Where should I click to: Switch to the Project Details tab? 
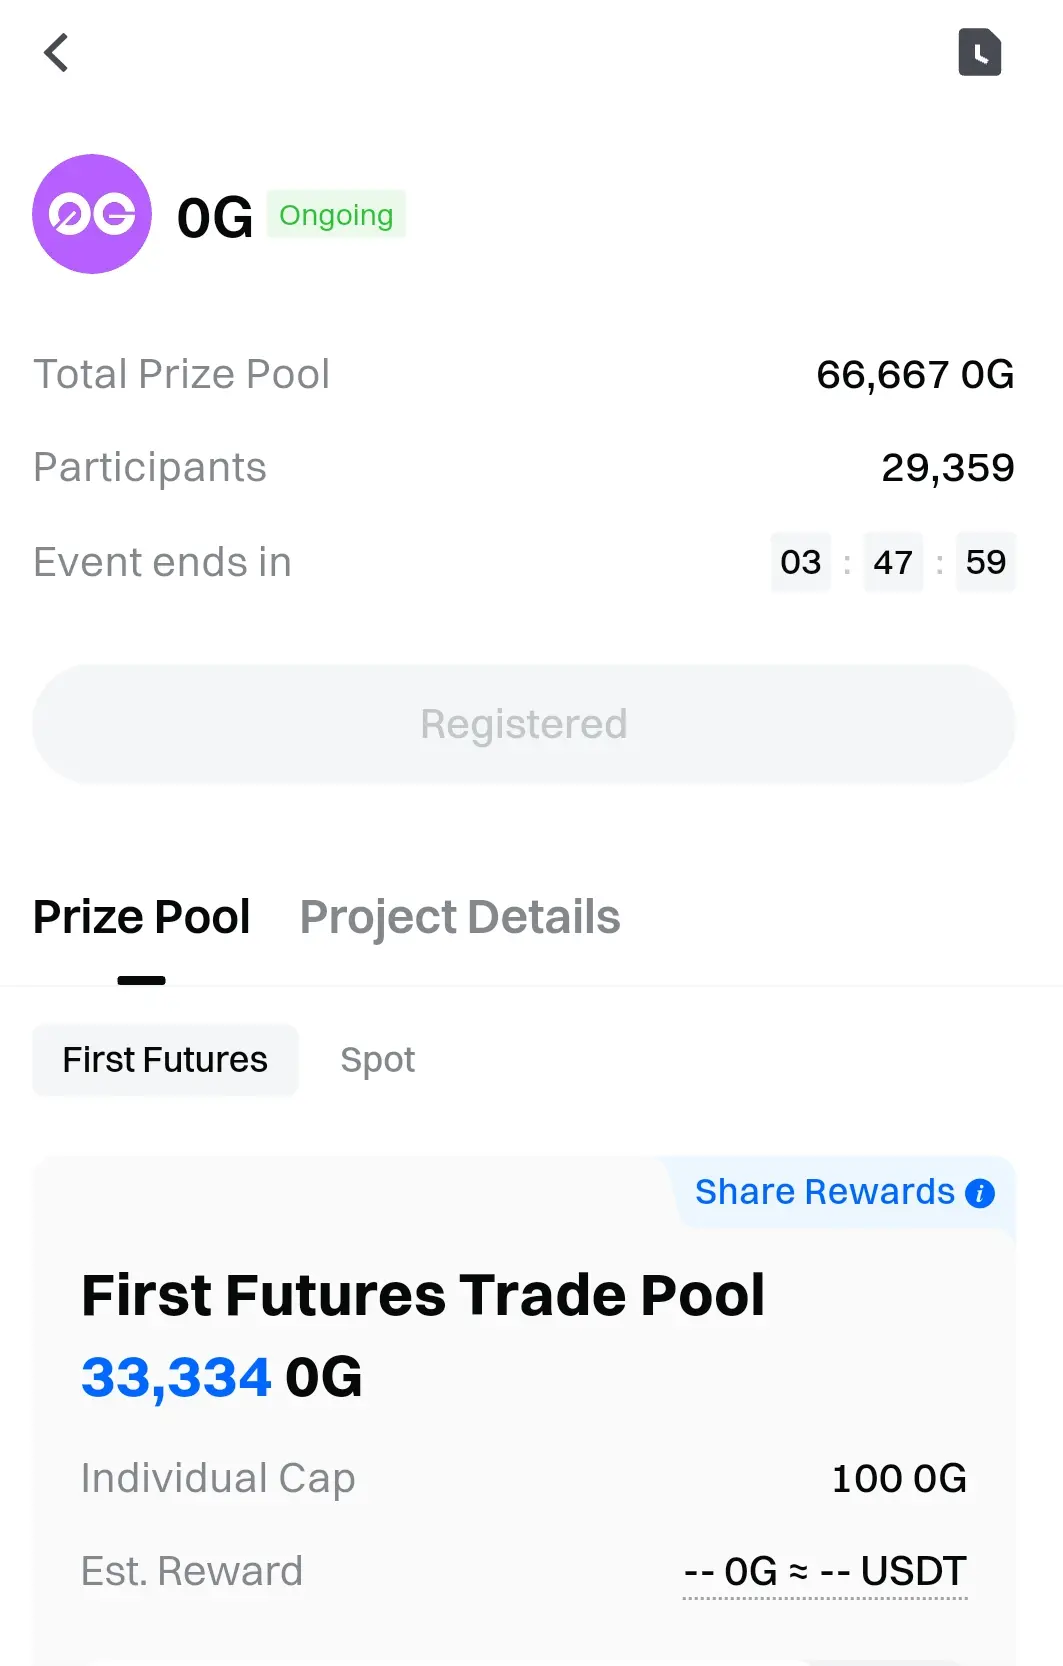460,917
